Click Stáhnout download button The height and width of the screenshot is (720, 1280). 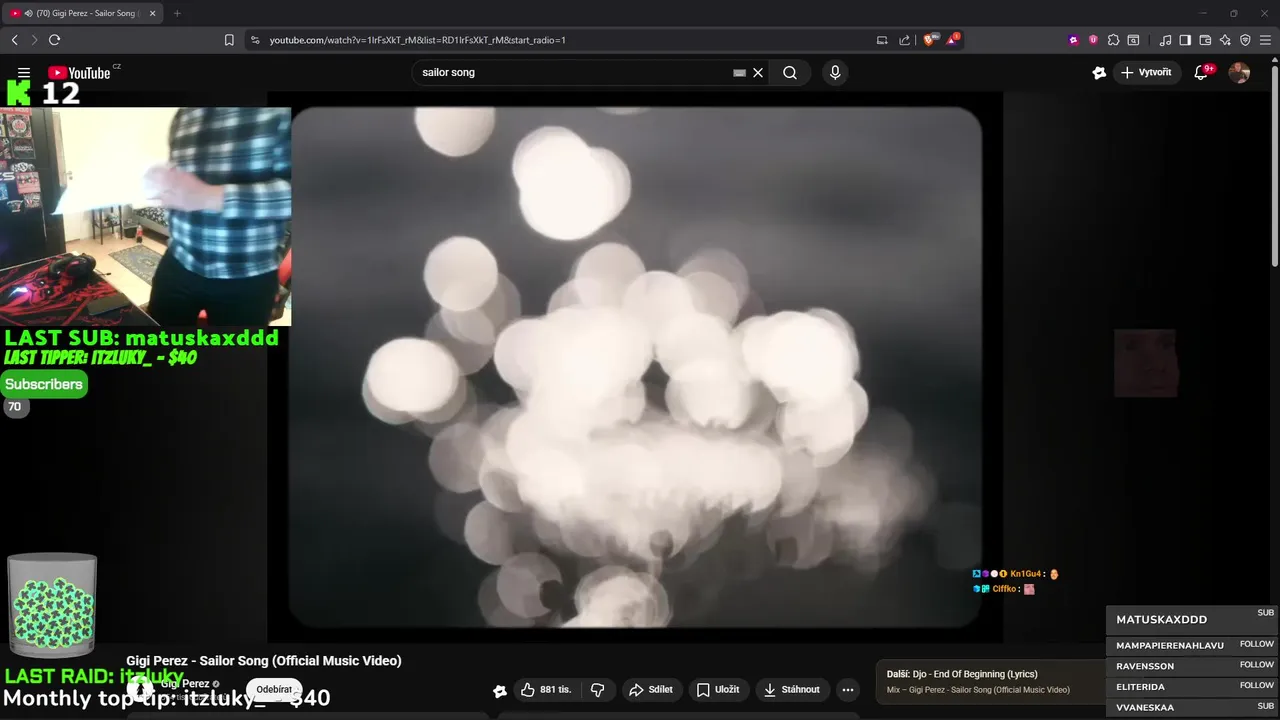pyautogui.click(x=792, y=690)
